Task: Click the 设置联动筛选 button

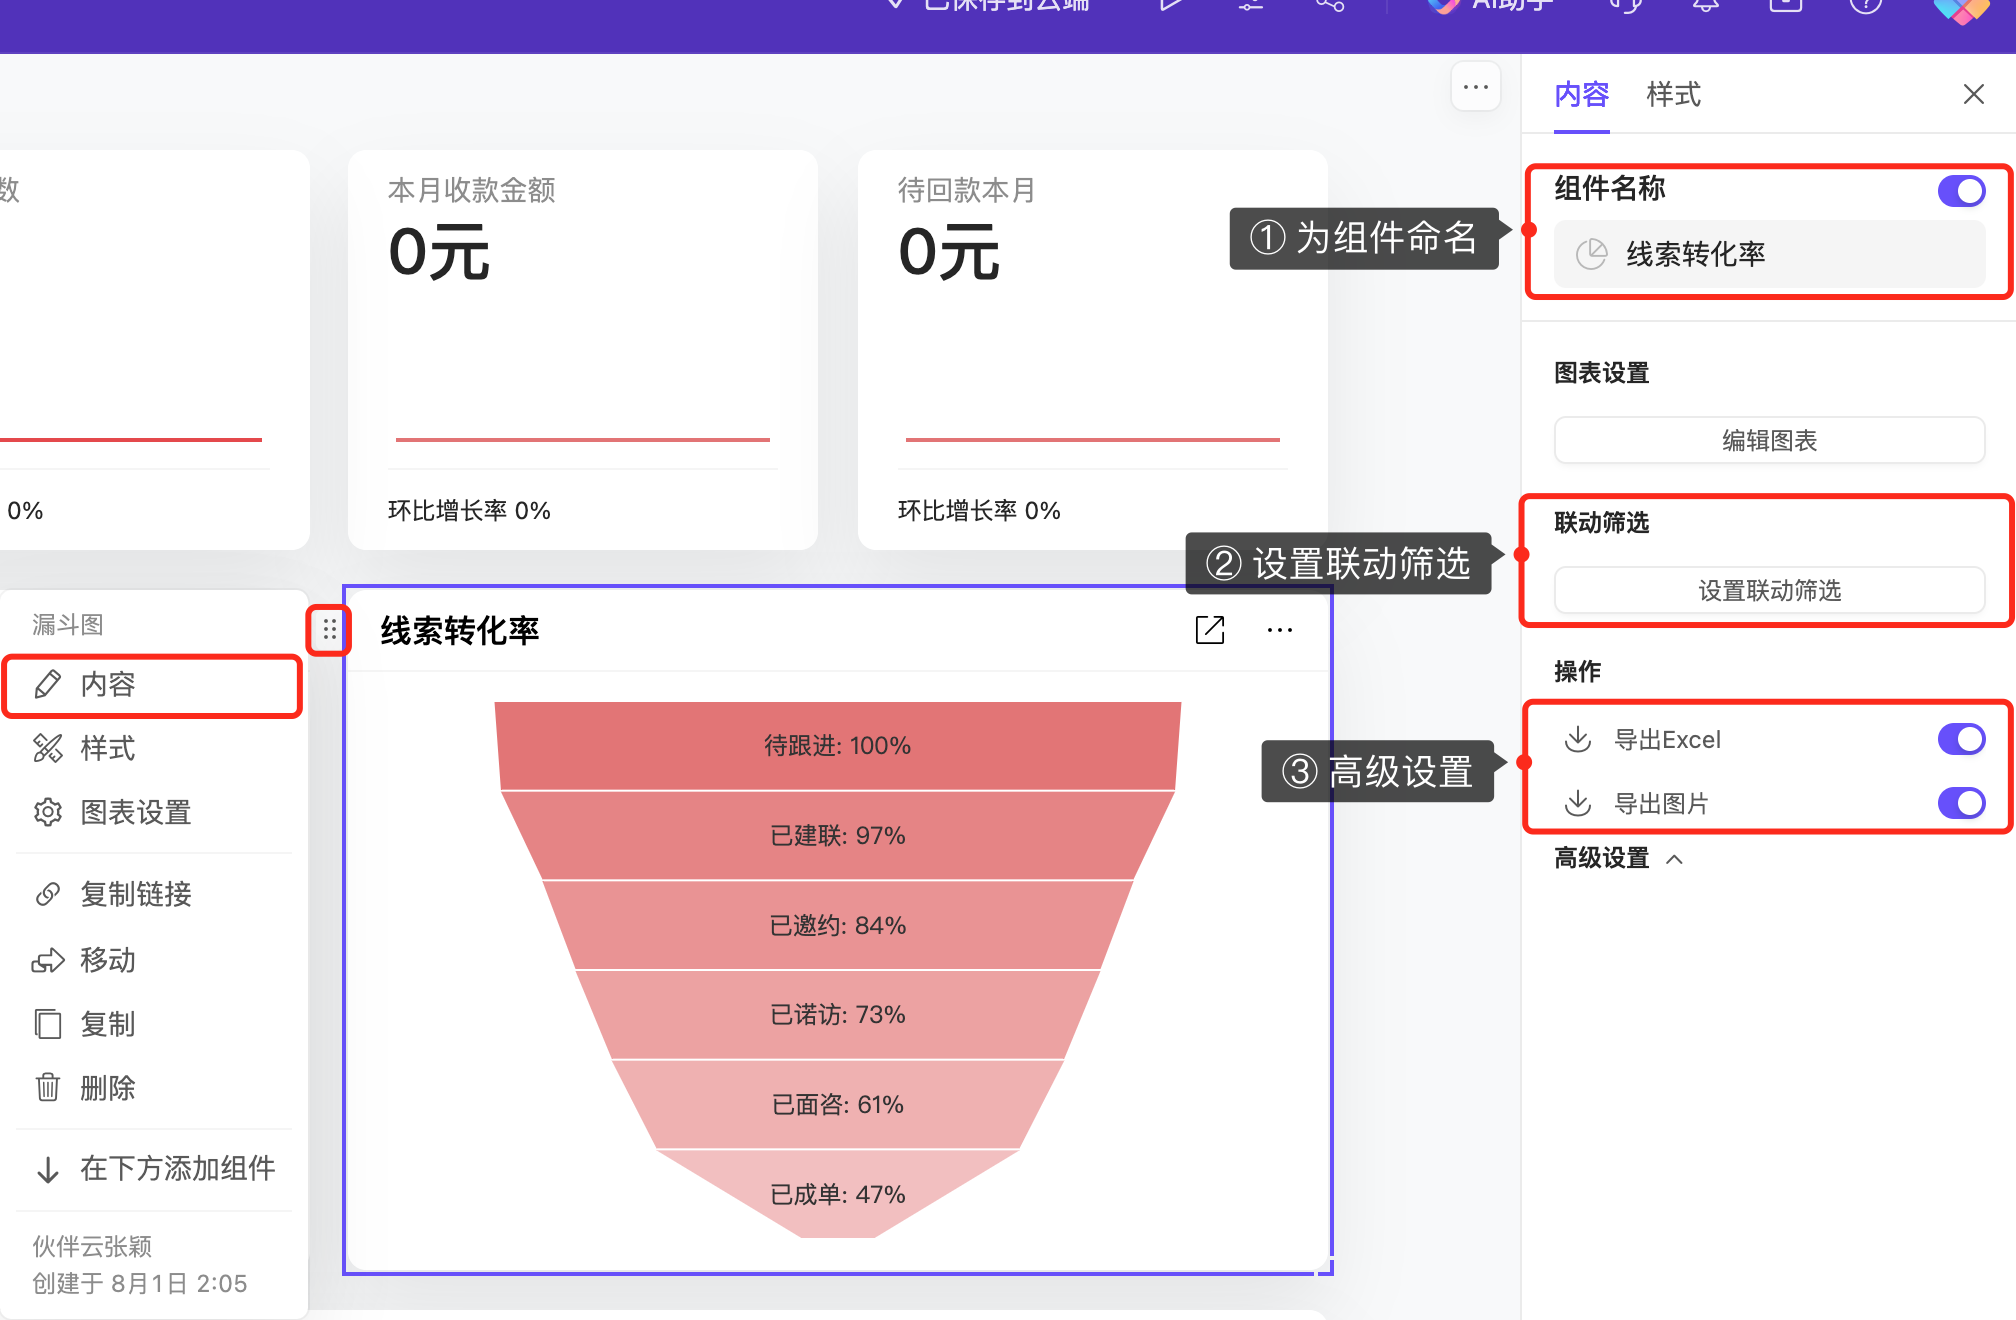Action: pos(1769,590)
